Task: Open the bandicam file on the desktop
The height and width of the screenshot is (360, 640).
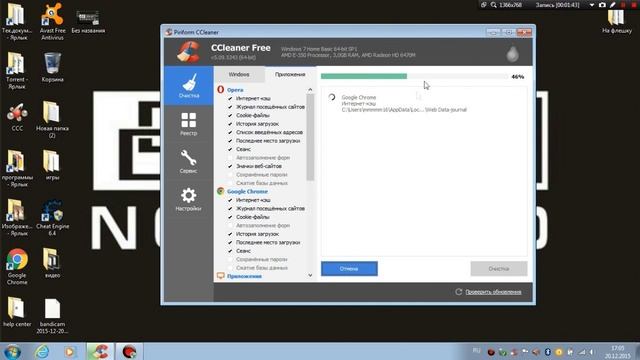Action: 52,316
